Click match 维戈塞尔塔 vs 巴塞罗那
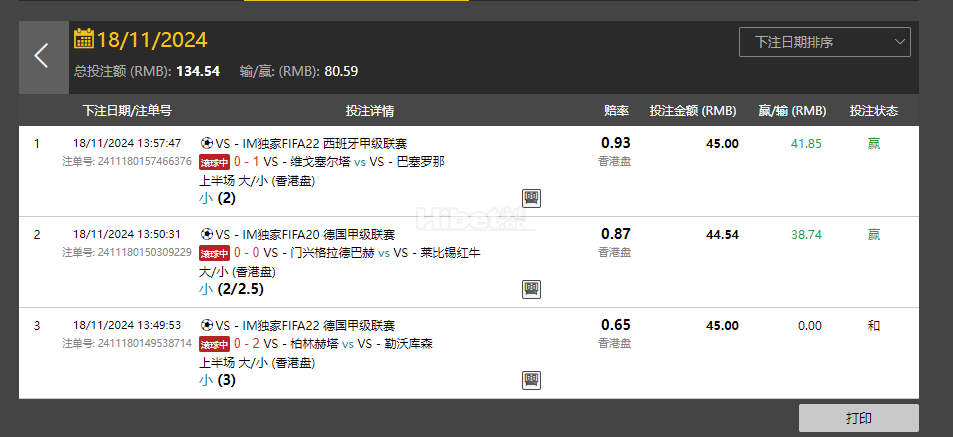 tap(354, 162)
